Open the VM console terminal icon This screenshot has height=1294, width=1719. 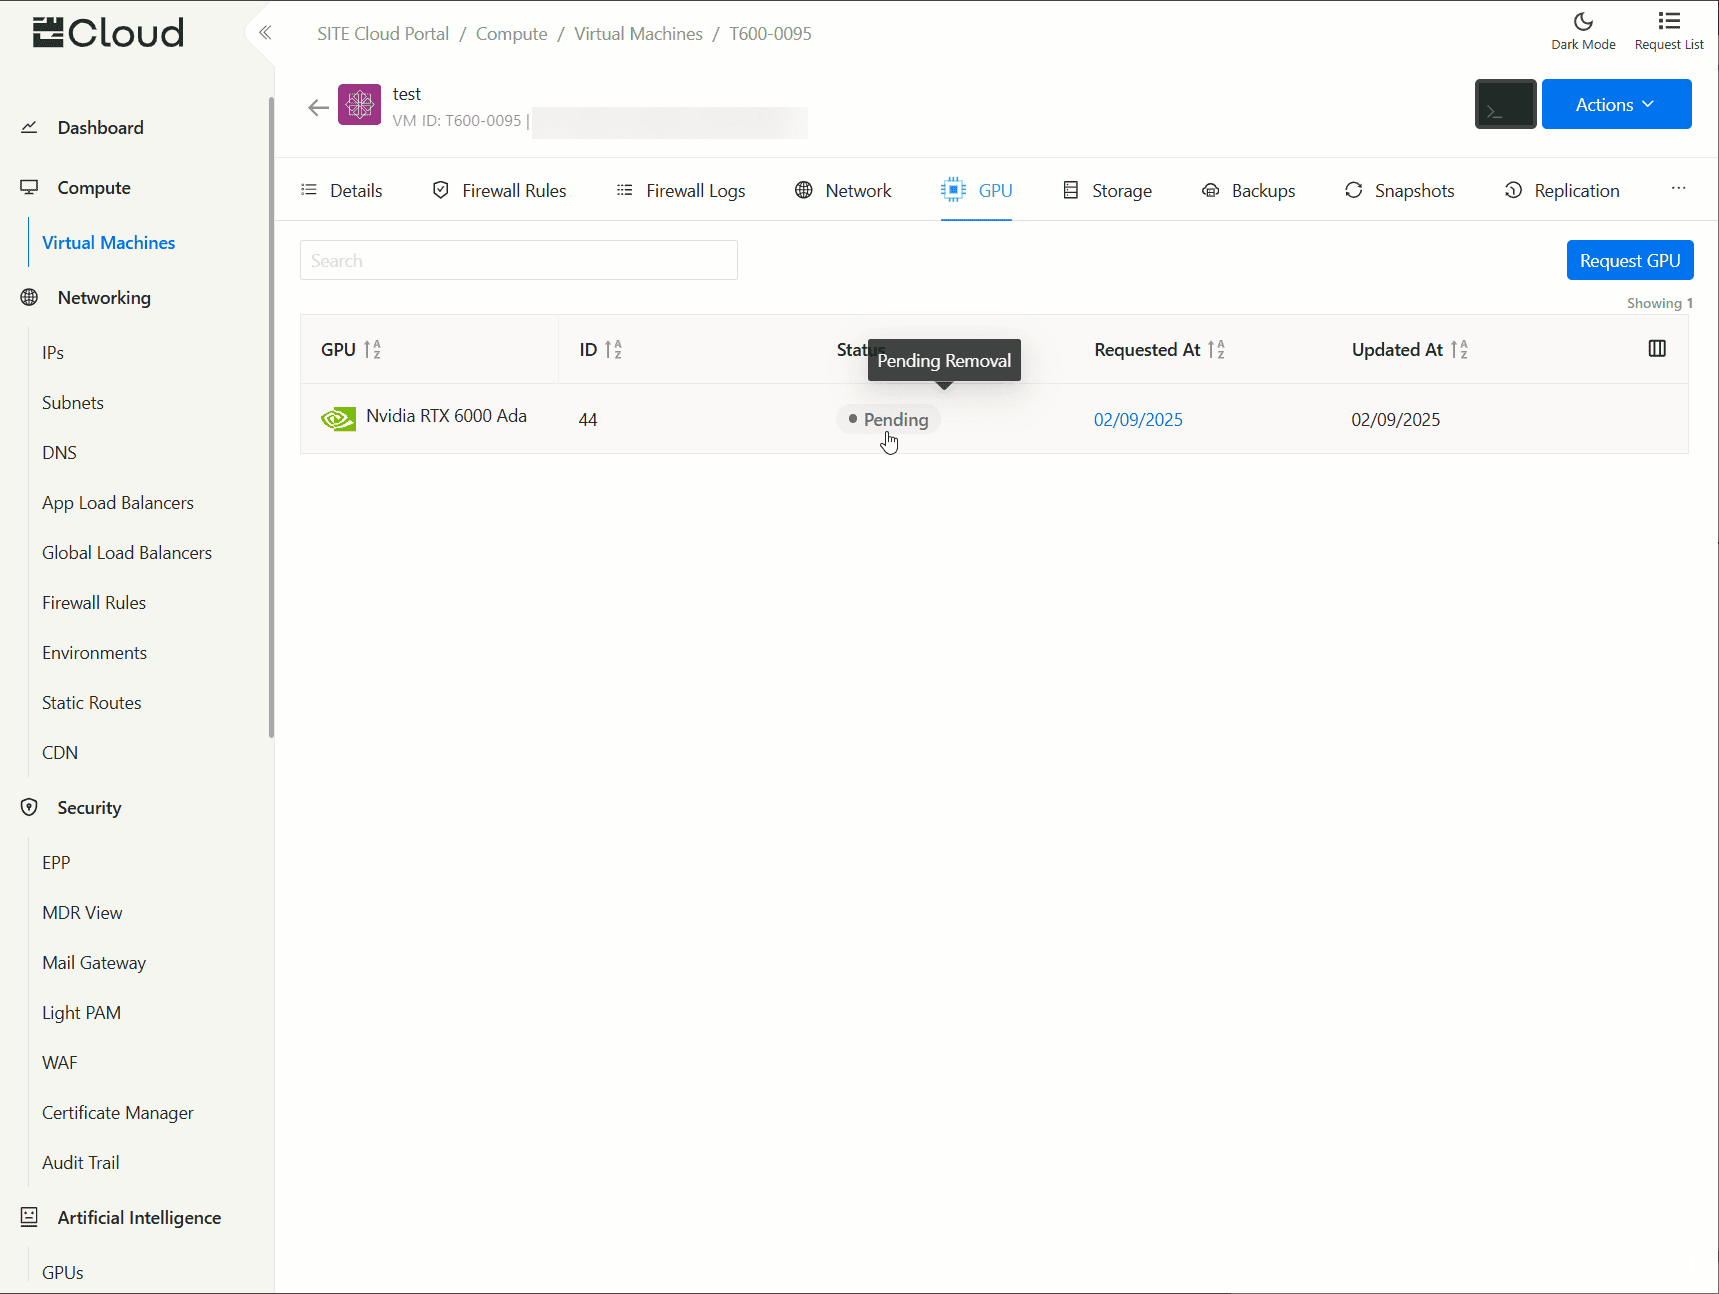click(1505, 104)
